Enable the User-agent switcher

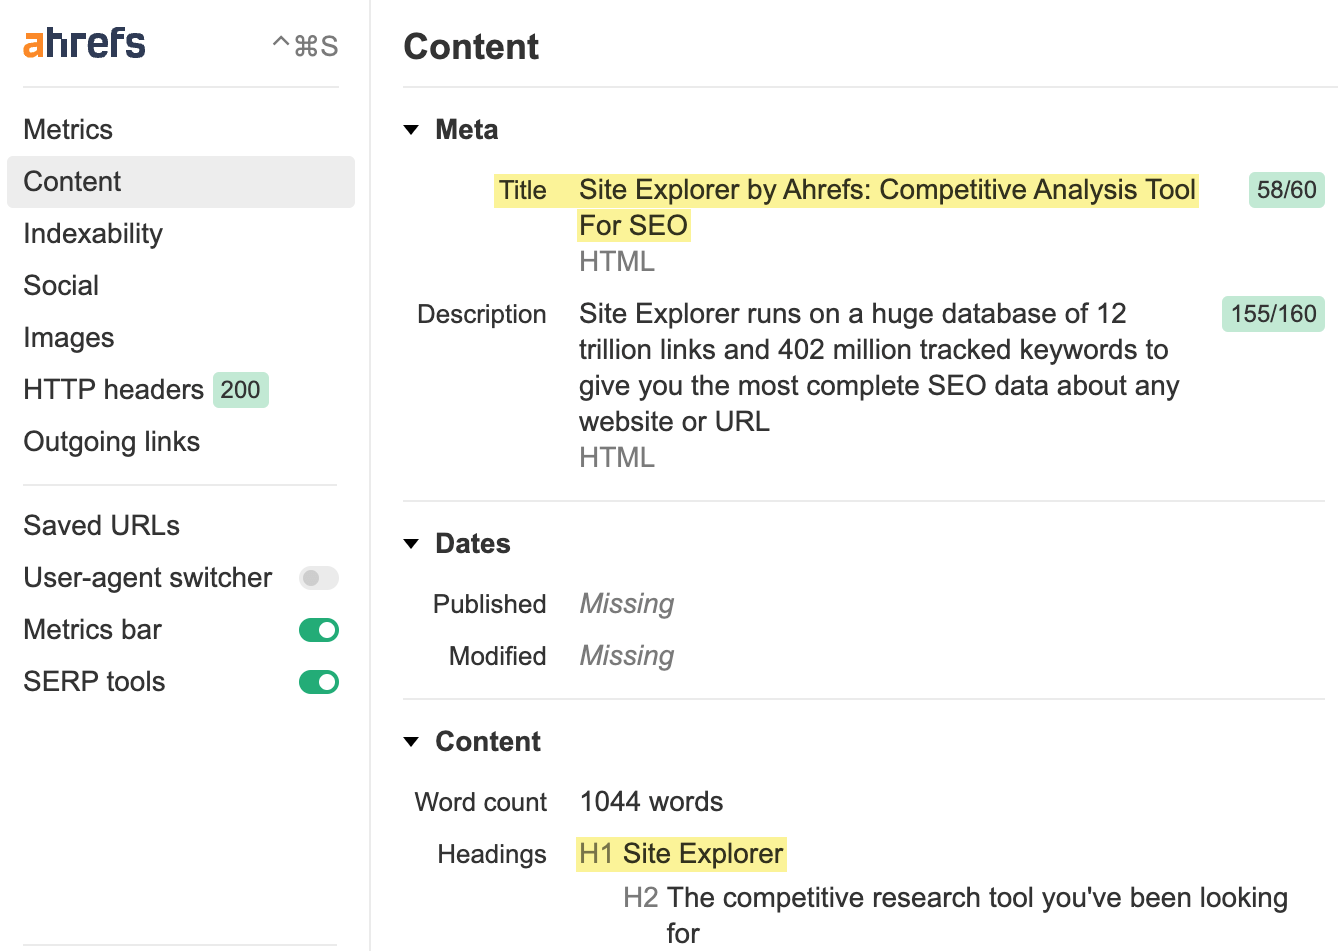(318, 578)
